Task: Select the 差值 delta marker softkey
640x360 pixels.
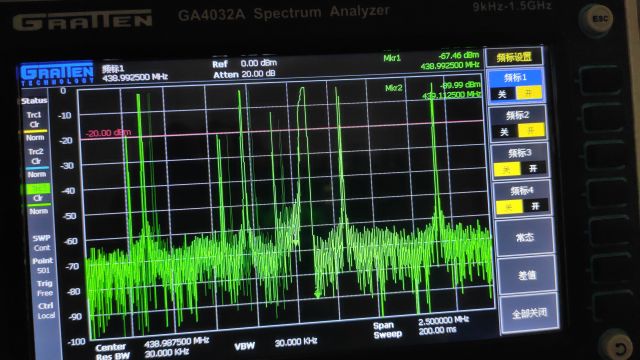Action: [x=527, y=275]
